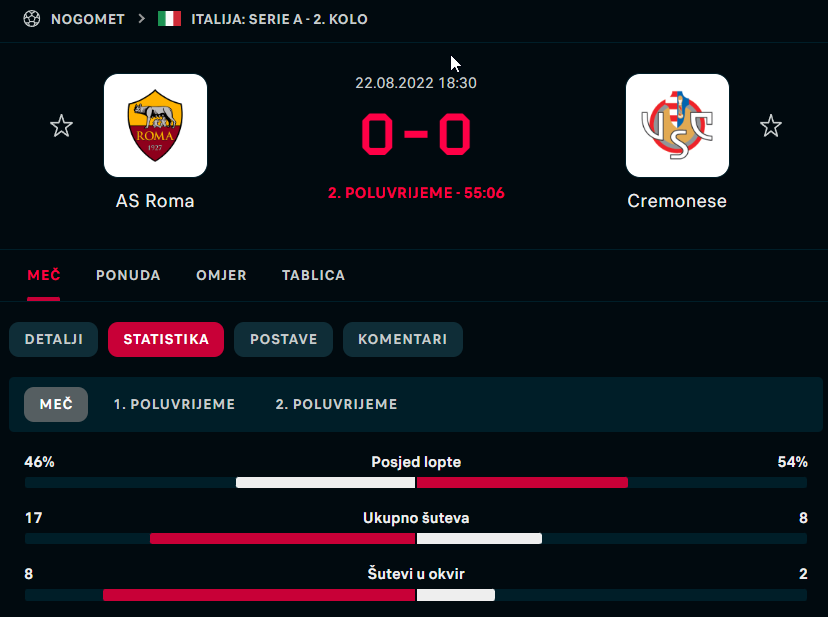Viewport: 828px width, 617px height.
Task: Click the Posjed lopte possession bar
Action: tap(416, 482)
